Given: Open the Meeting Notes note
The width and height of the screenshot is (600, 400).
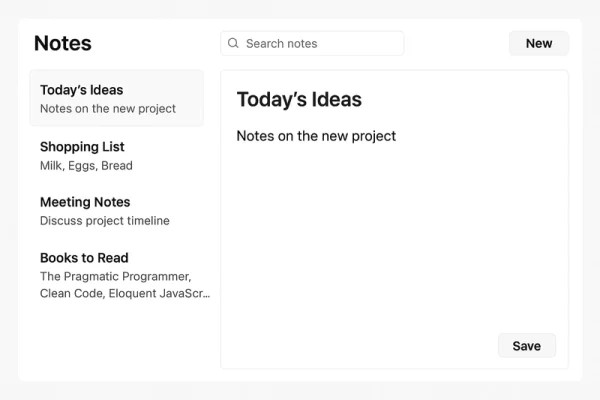Looking at the screenshot, I should click(x=116, y=211).
